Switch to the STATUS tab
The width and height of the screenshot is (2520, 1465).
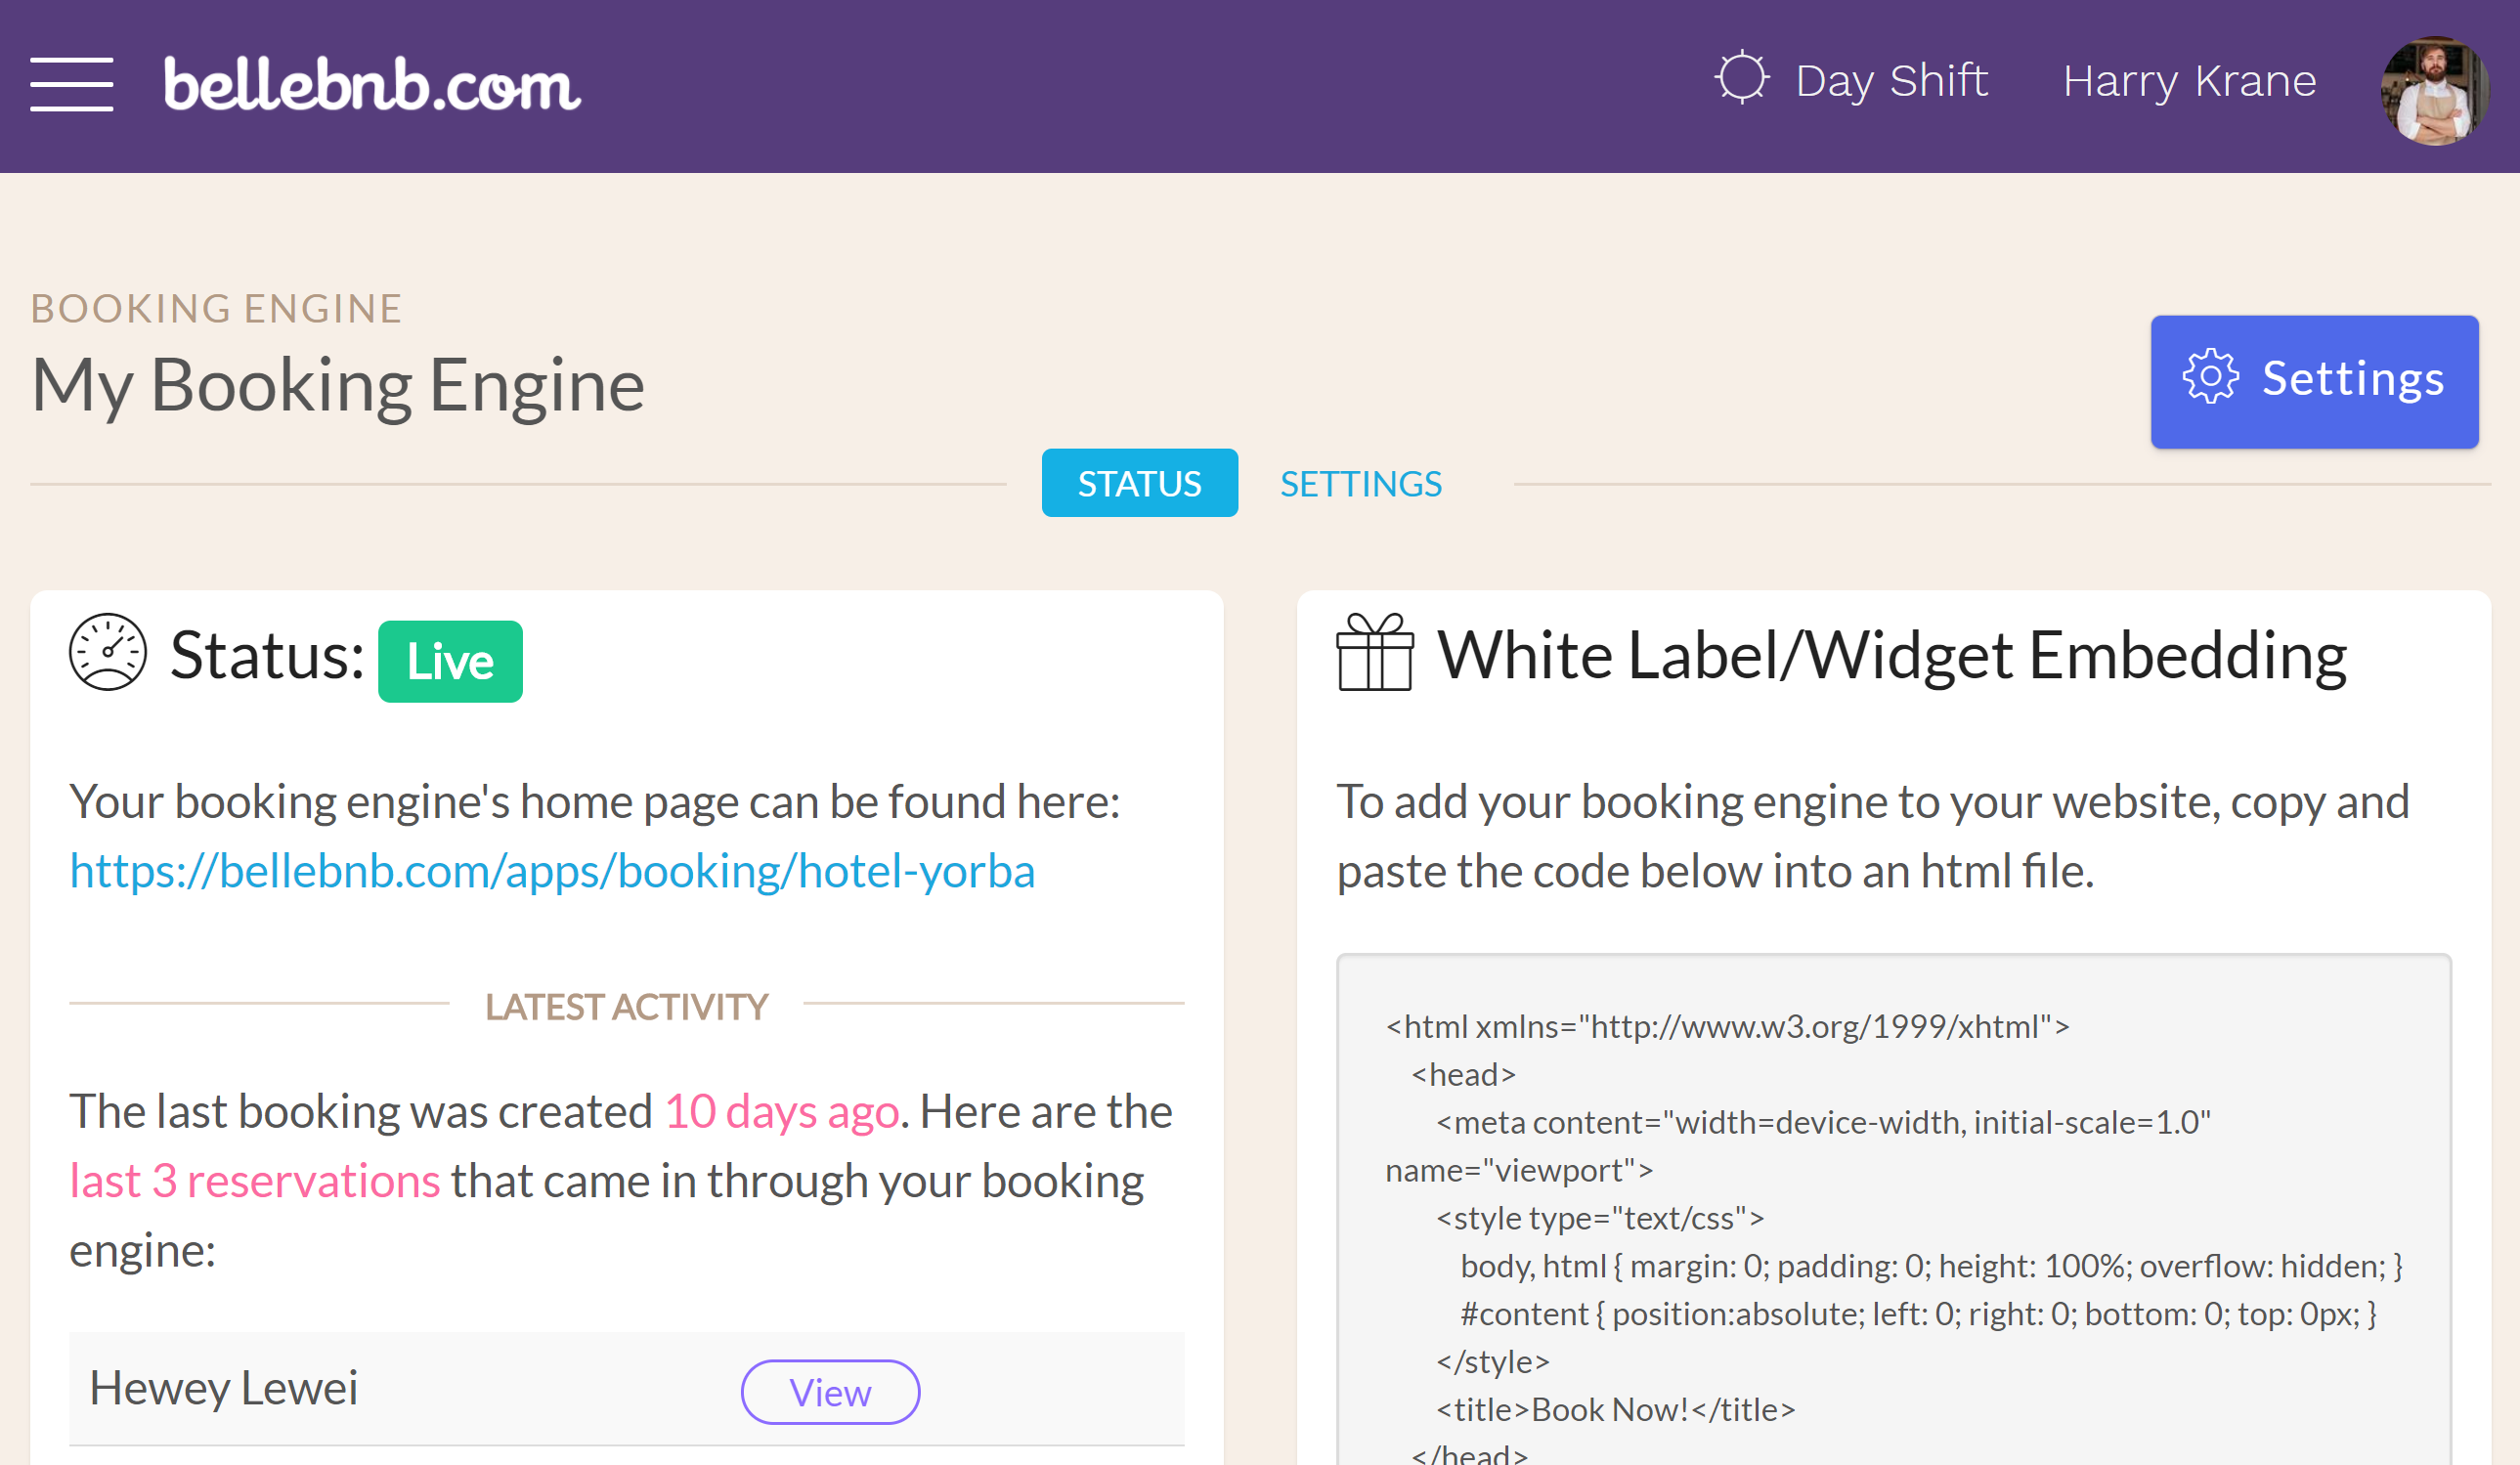point(1139,483)
